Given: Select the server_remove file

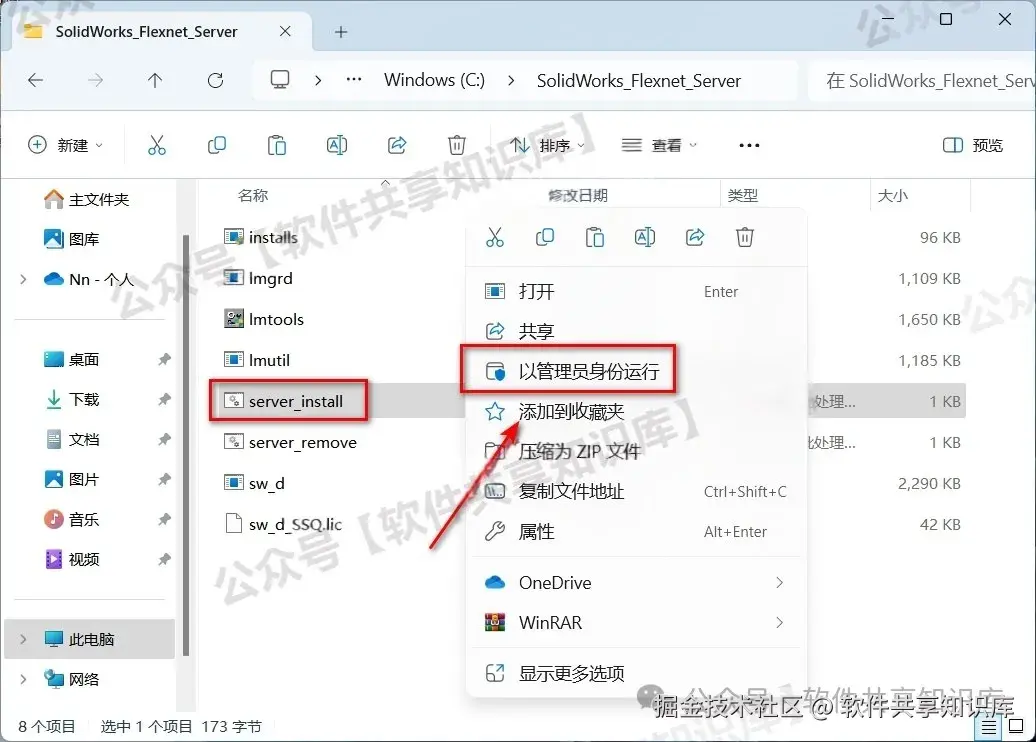Looking at the screenshot, I should (x=291, y=442).
